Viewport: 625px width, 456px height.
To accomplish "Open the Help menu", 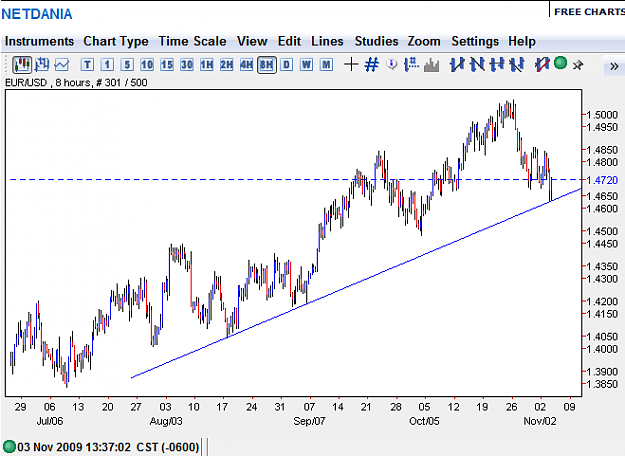I will point(521,41).
